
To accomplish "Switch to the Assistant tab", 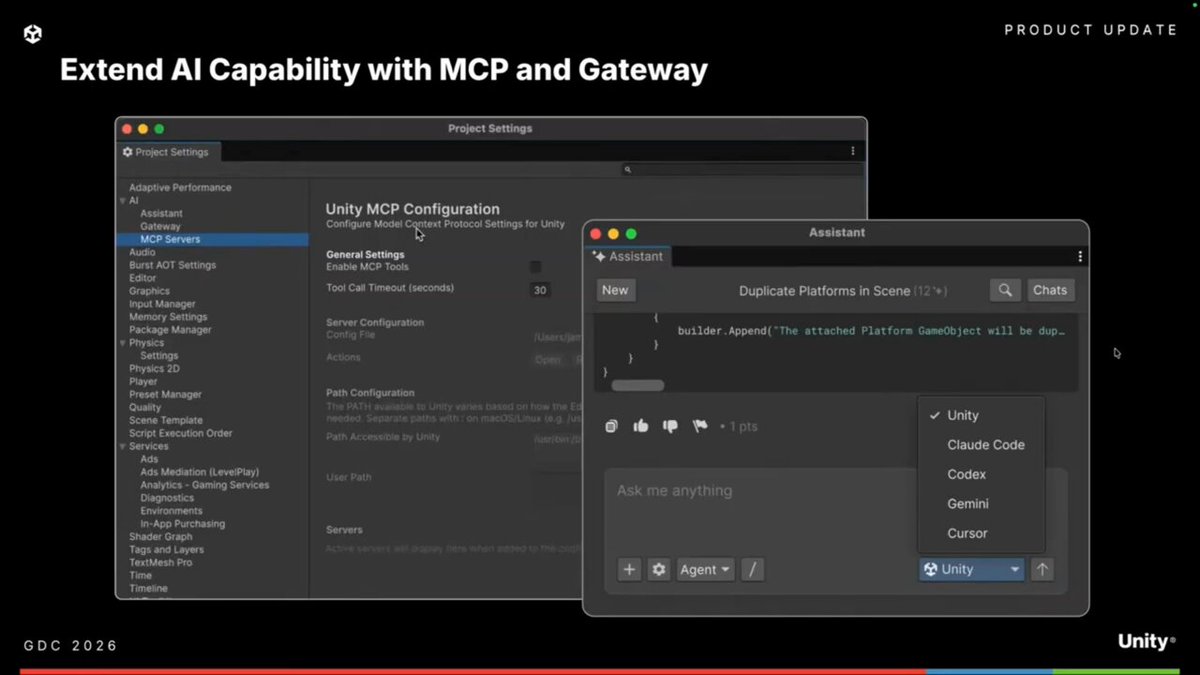I will coord(628,257).
